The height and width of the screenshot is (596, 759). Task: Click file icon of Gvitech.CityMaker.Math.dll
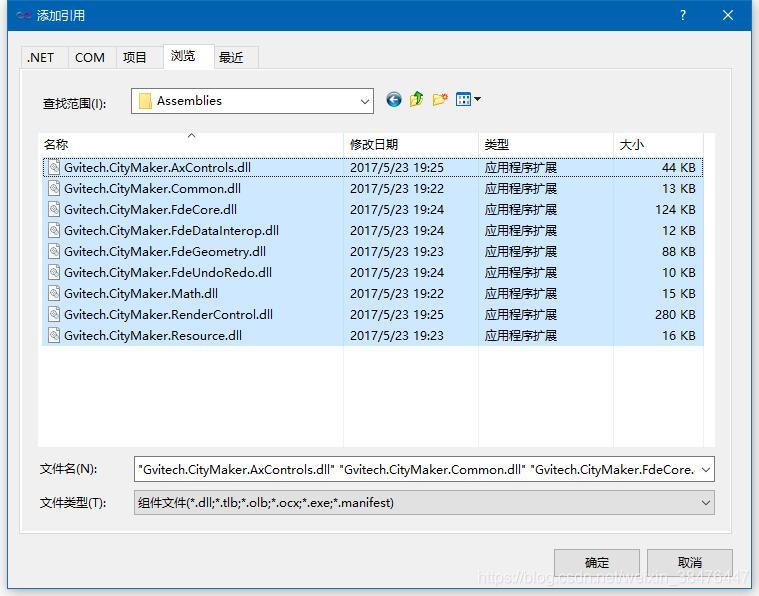54,293
